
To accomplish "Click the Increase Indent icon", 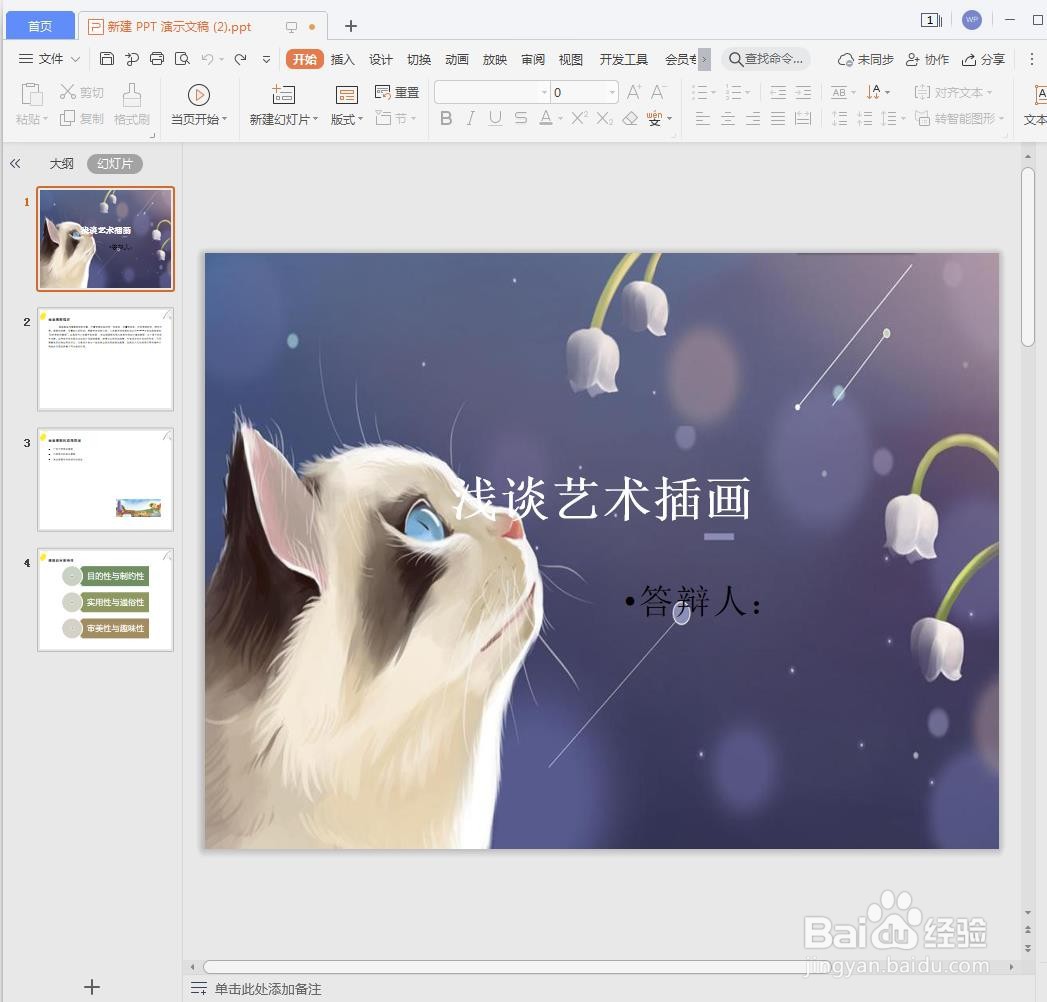I will coord(803,92).
